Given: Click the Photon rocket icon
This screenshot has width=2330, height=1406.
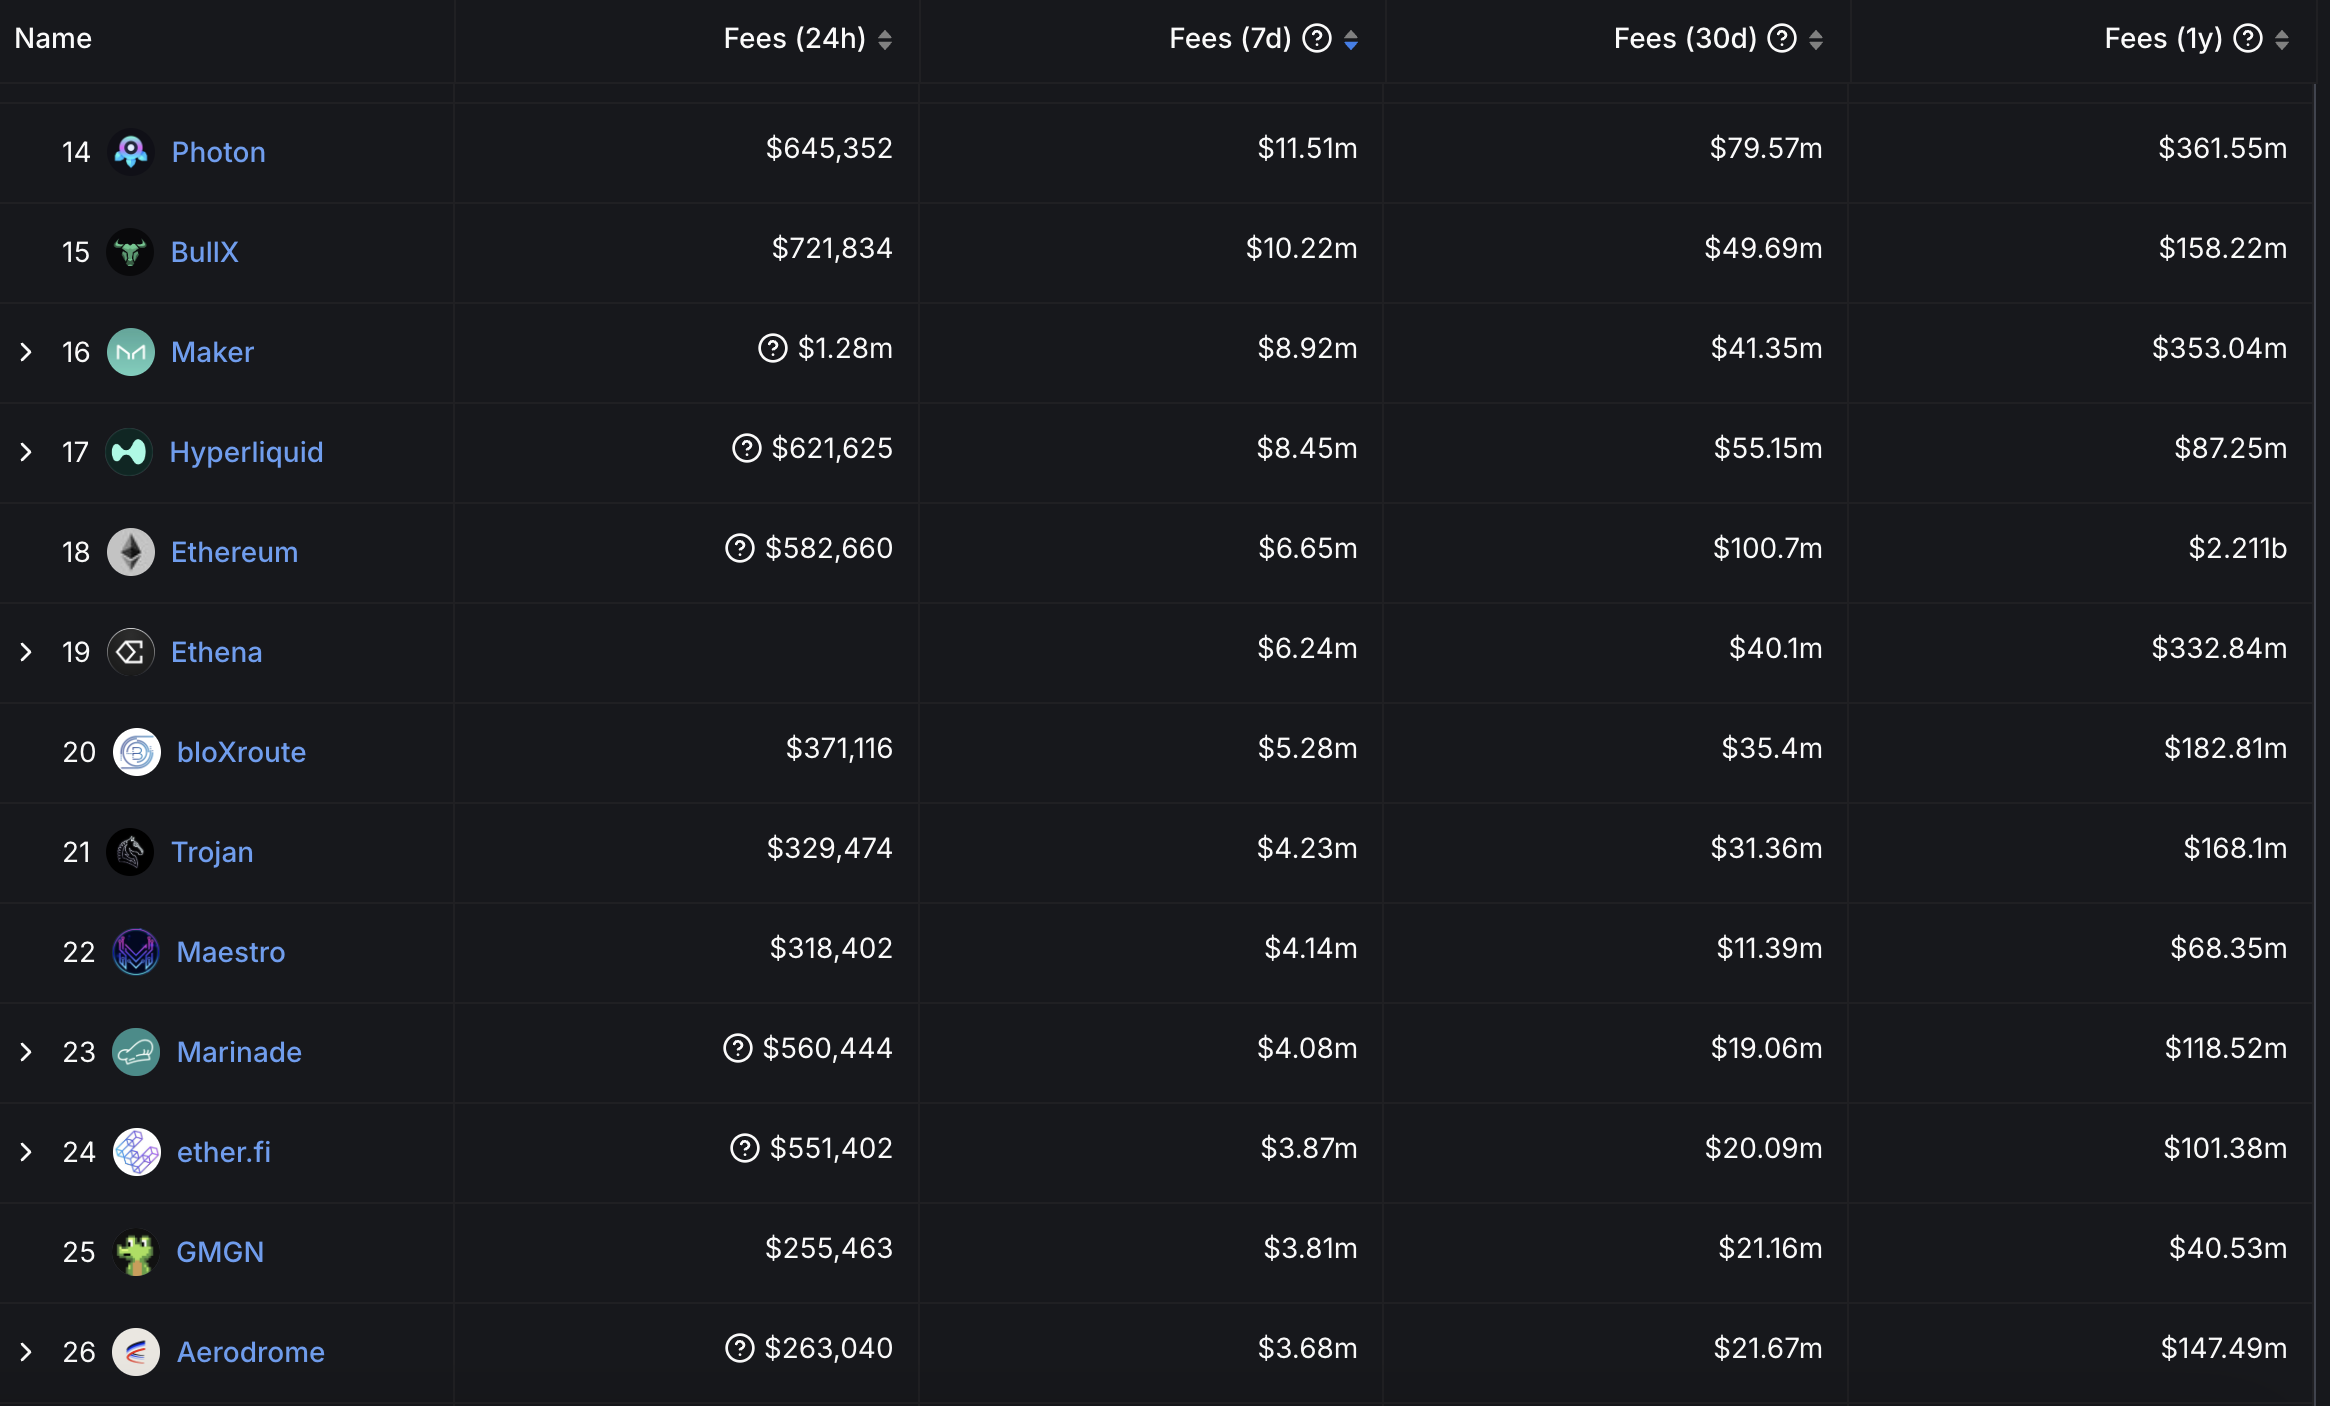Looking at the screenshot, I should click(x=131, y=150).
